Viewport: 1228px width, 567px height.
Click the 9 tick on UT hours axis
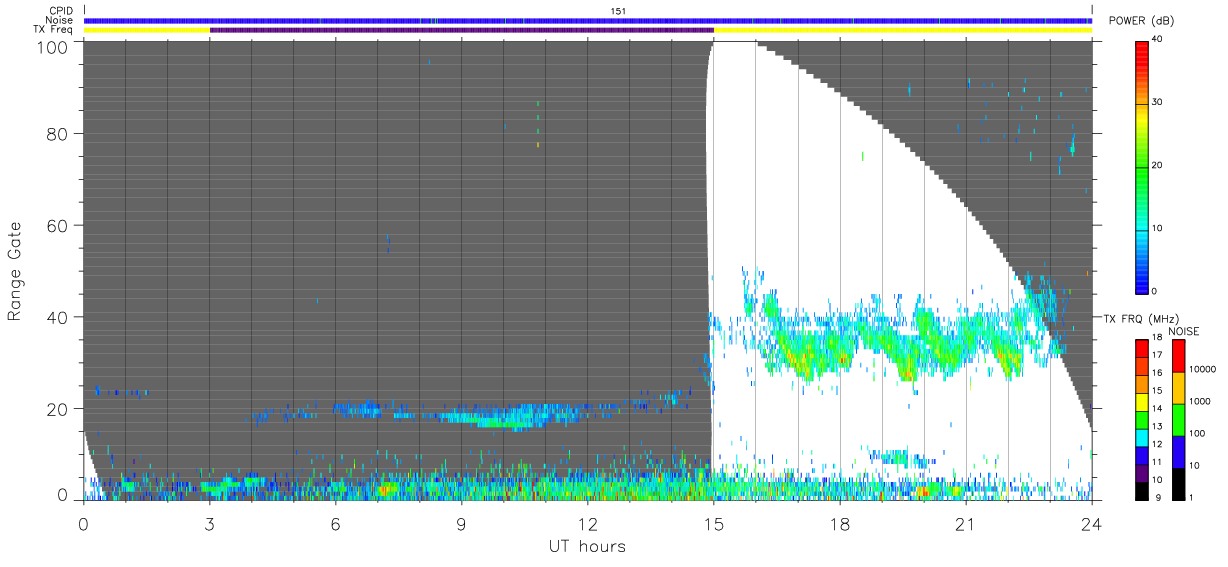(x=461, y=524)
